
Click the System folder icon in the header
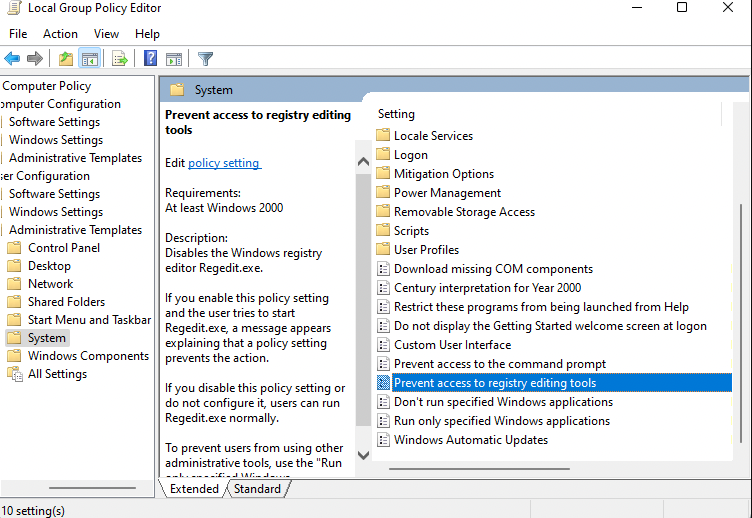pyautogui.click(x=177, y=90)
